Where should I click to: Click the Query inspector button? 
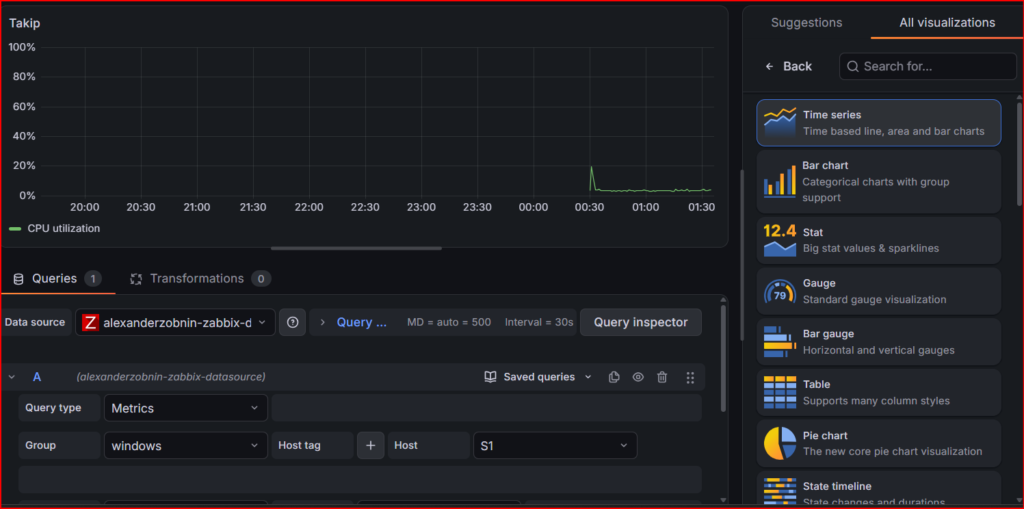[x=641, y=322]
